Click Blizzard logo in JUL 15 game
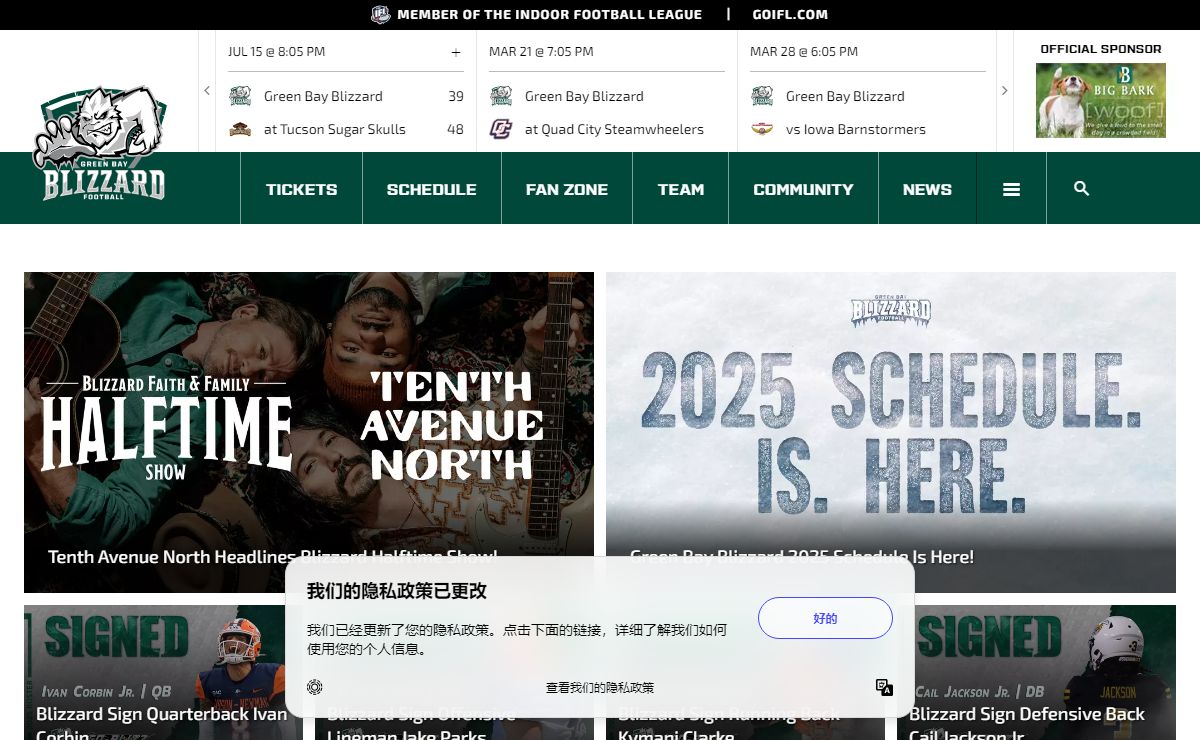1200x740 pixels. tap(240, 96)
